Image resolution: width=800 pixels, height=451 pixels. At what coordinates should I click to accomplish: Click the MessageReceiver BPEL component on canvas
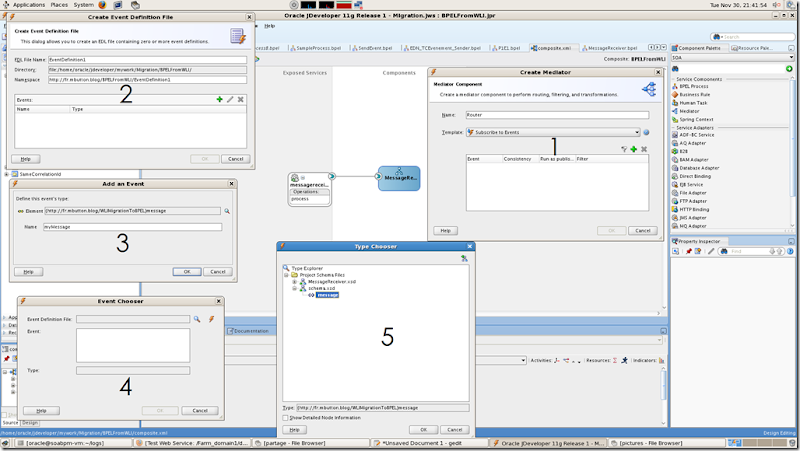click(x=399, y=178)
